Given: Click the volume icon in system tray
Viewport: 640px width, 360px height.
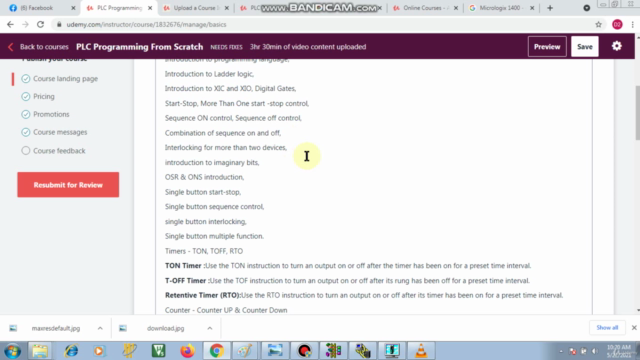Looking at the screenshot, I should (594, 351).
